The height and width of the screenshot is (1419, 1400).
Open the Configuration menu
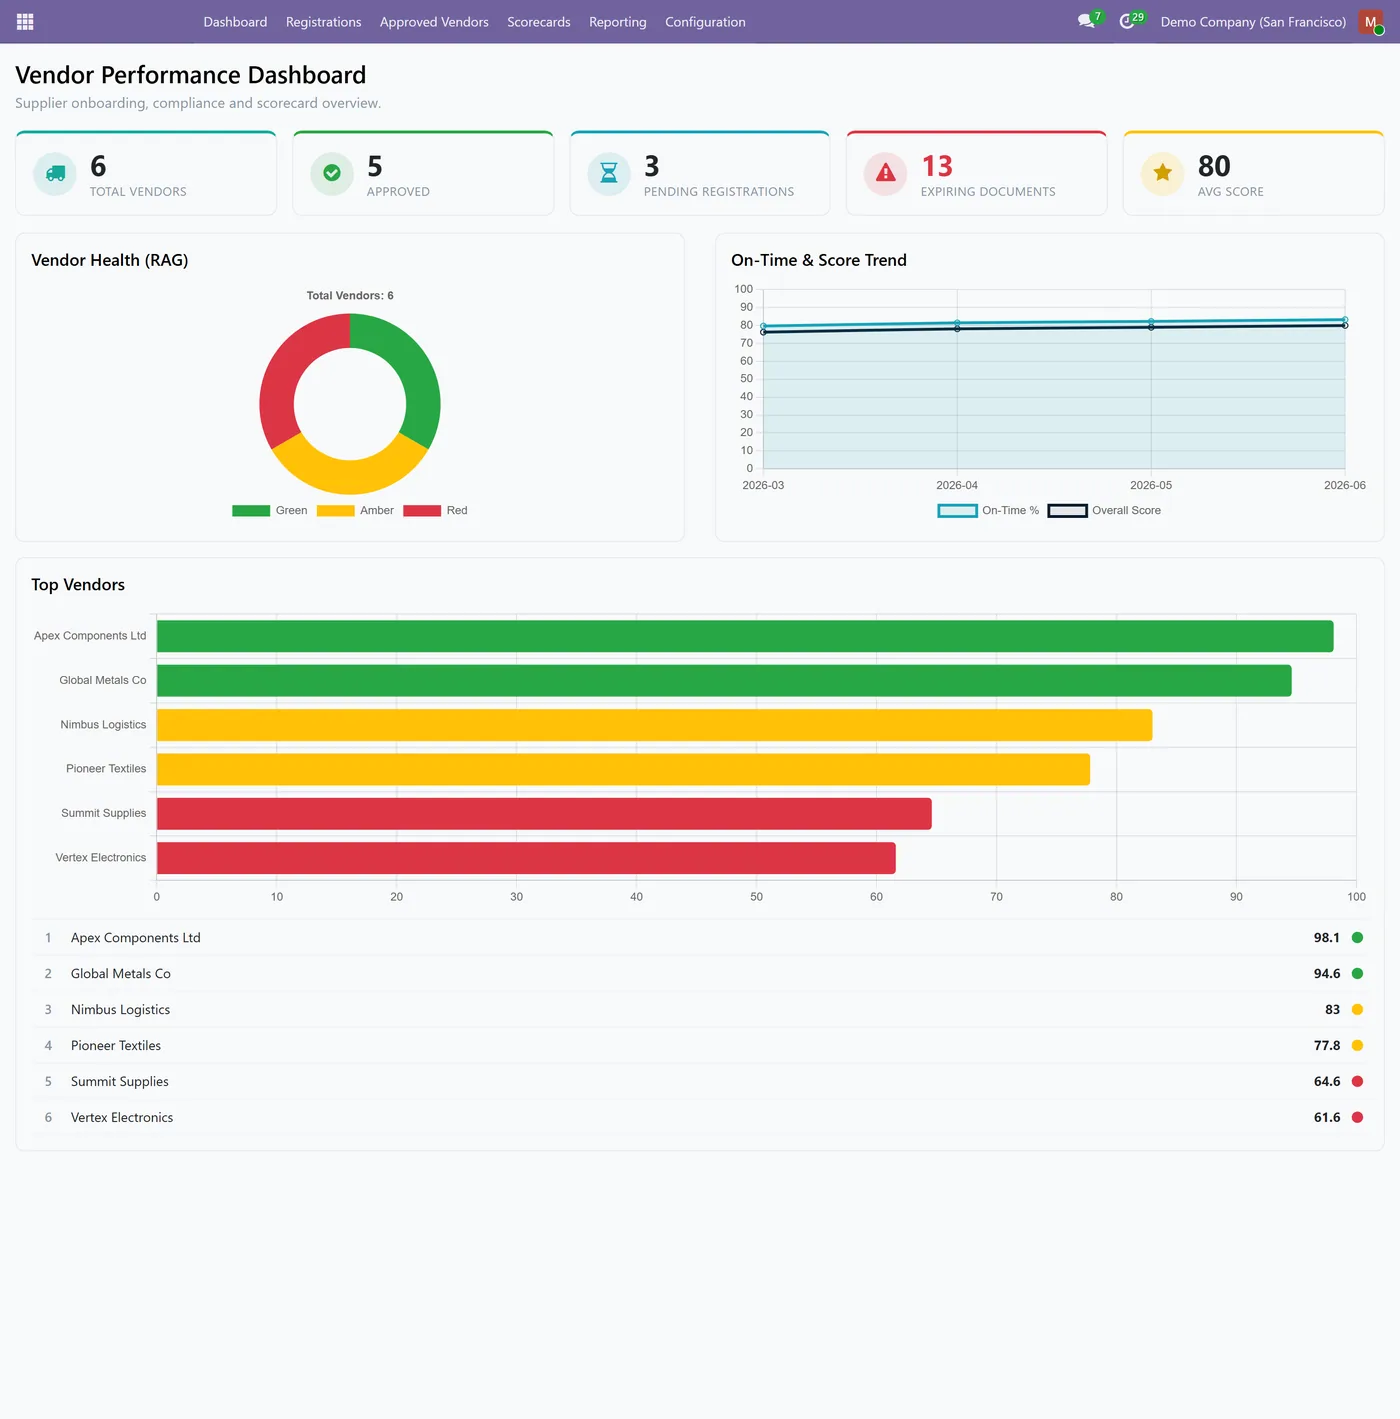click(x=705, y=21)
